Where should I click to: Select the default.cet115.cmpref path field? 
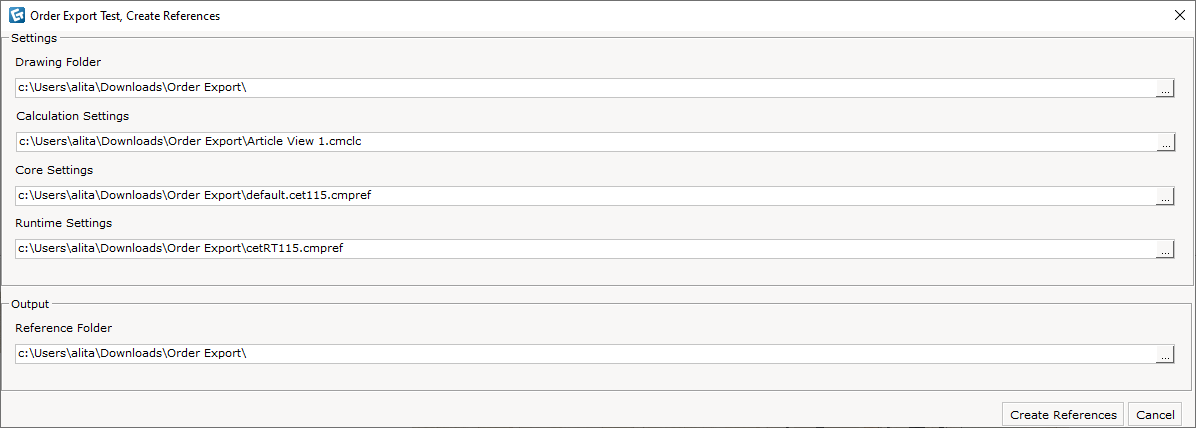click(586, 195)
